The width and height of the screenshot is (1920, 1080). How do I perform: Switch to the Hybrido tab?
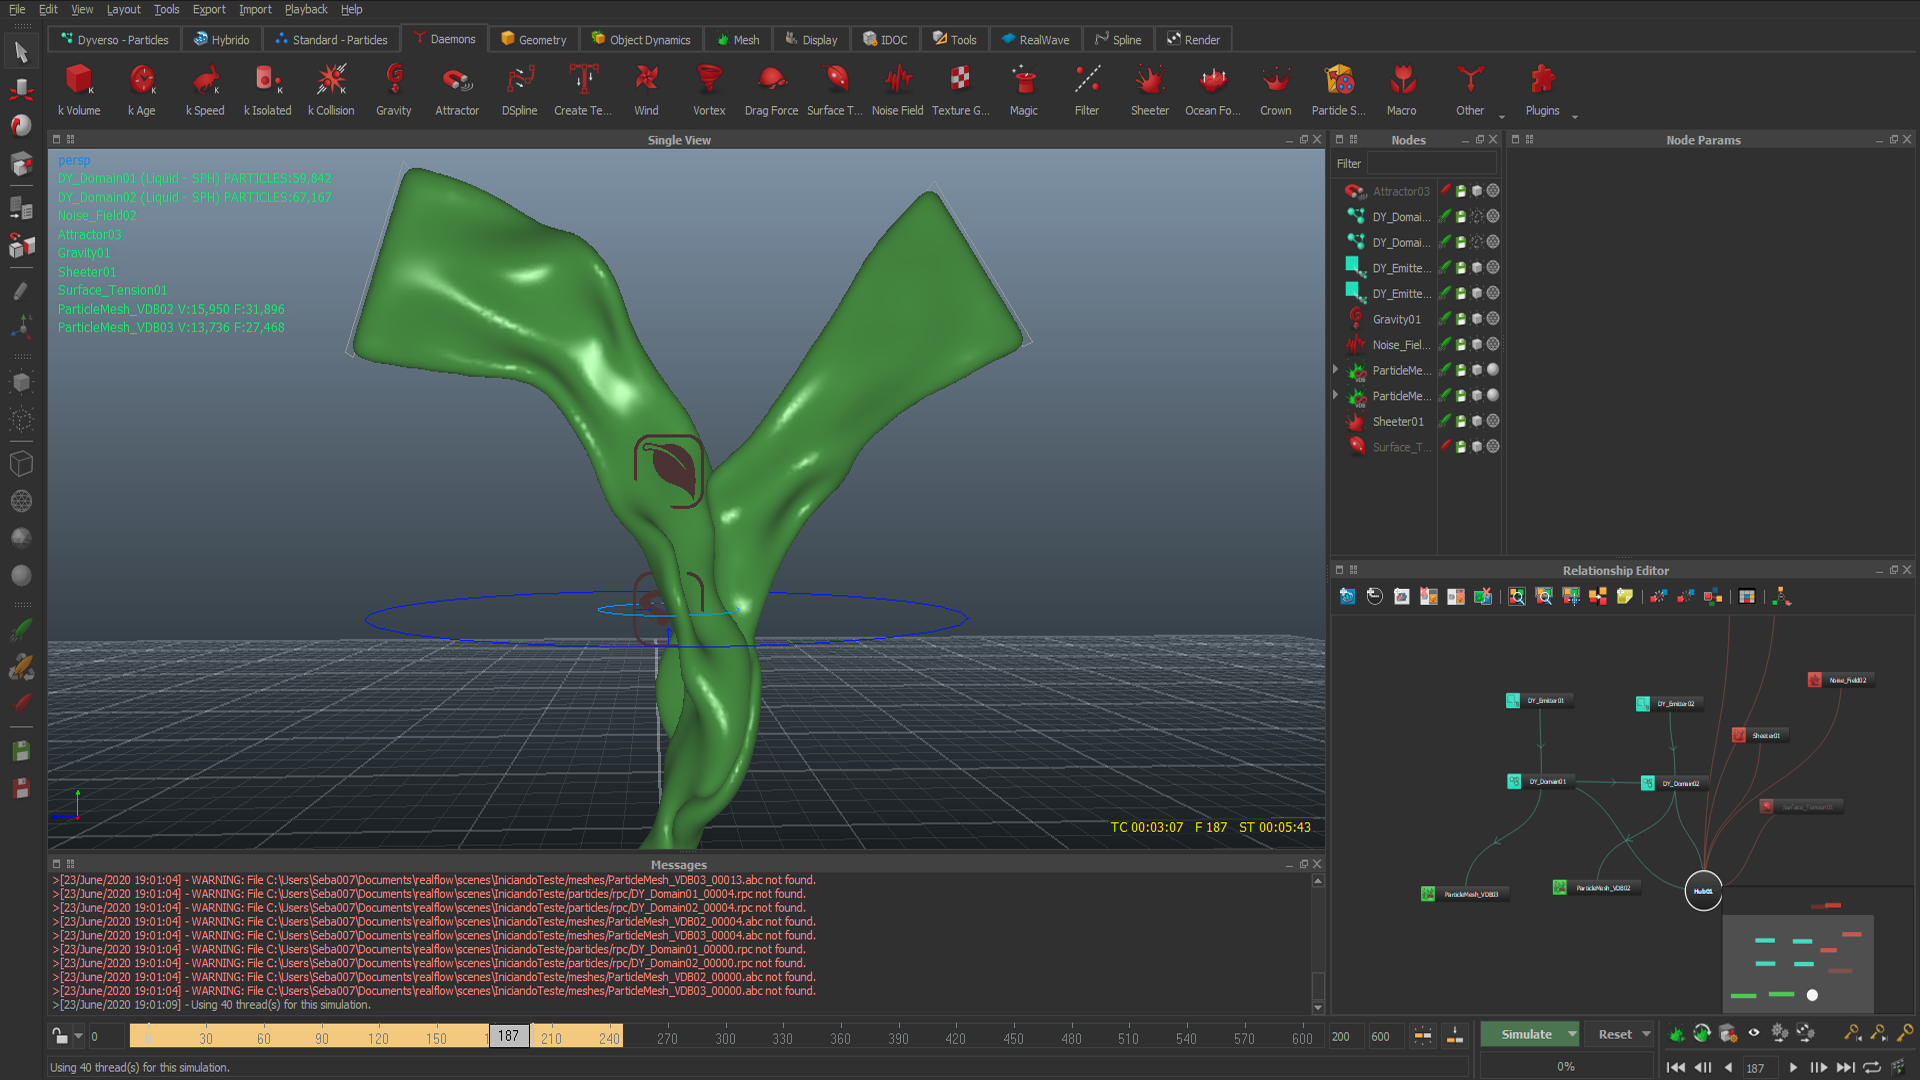(221, 40)
